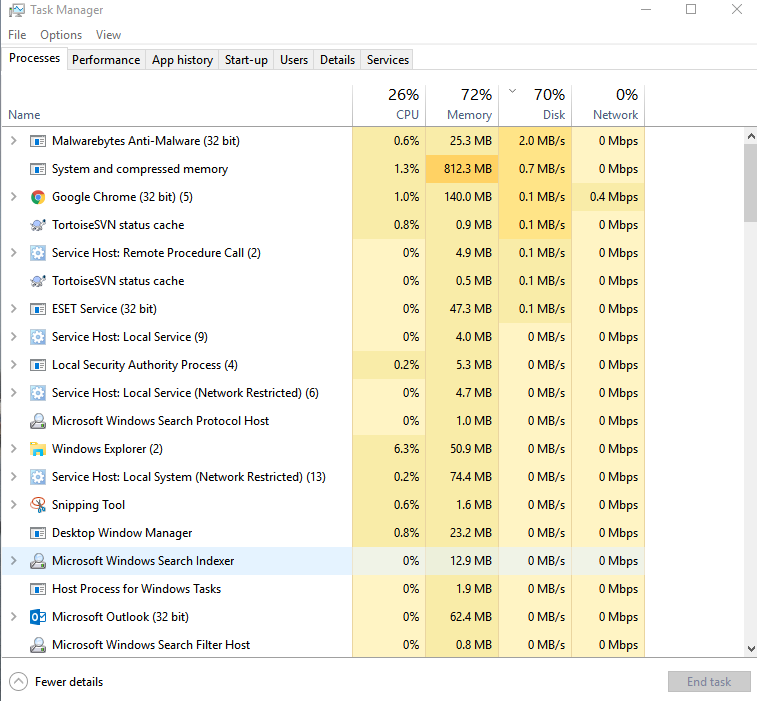This screenshot has height=701, width=757.
Task: Click the Microsoft Outlook icon
Action: 38,617
